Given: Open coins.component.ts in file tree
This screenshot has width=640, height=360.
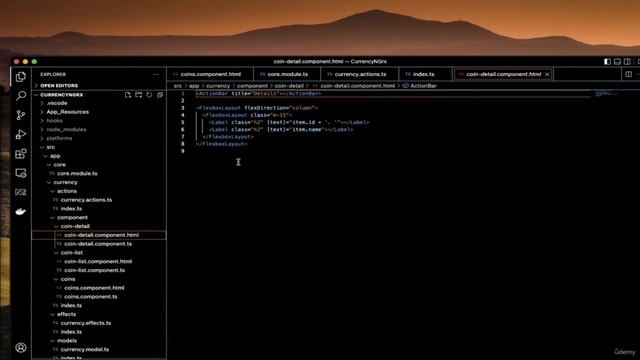Looking at the screenshot, I should click(x=99, y=297).
